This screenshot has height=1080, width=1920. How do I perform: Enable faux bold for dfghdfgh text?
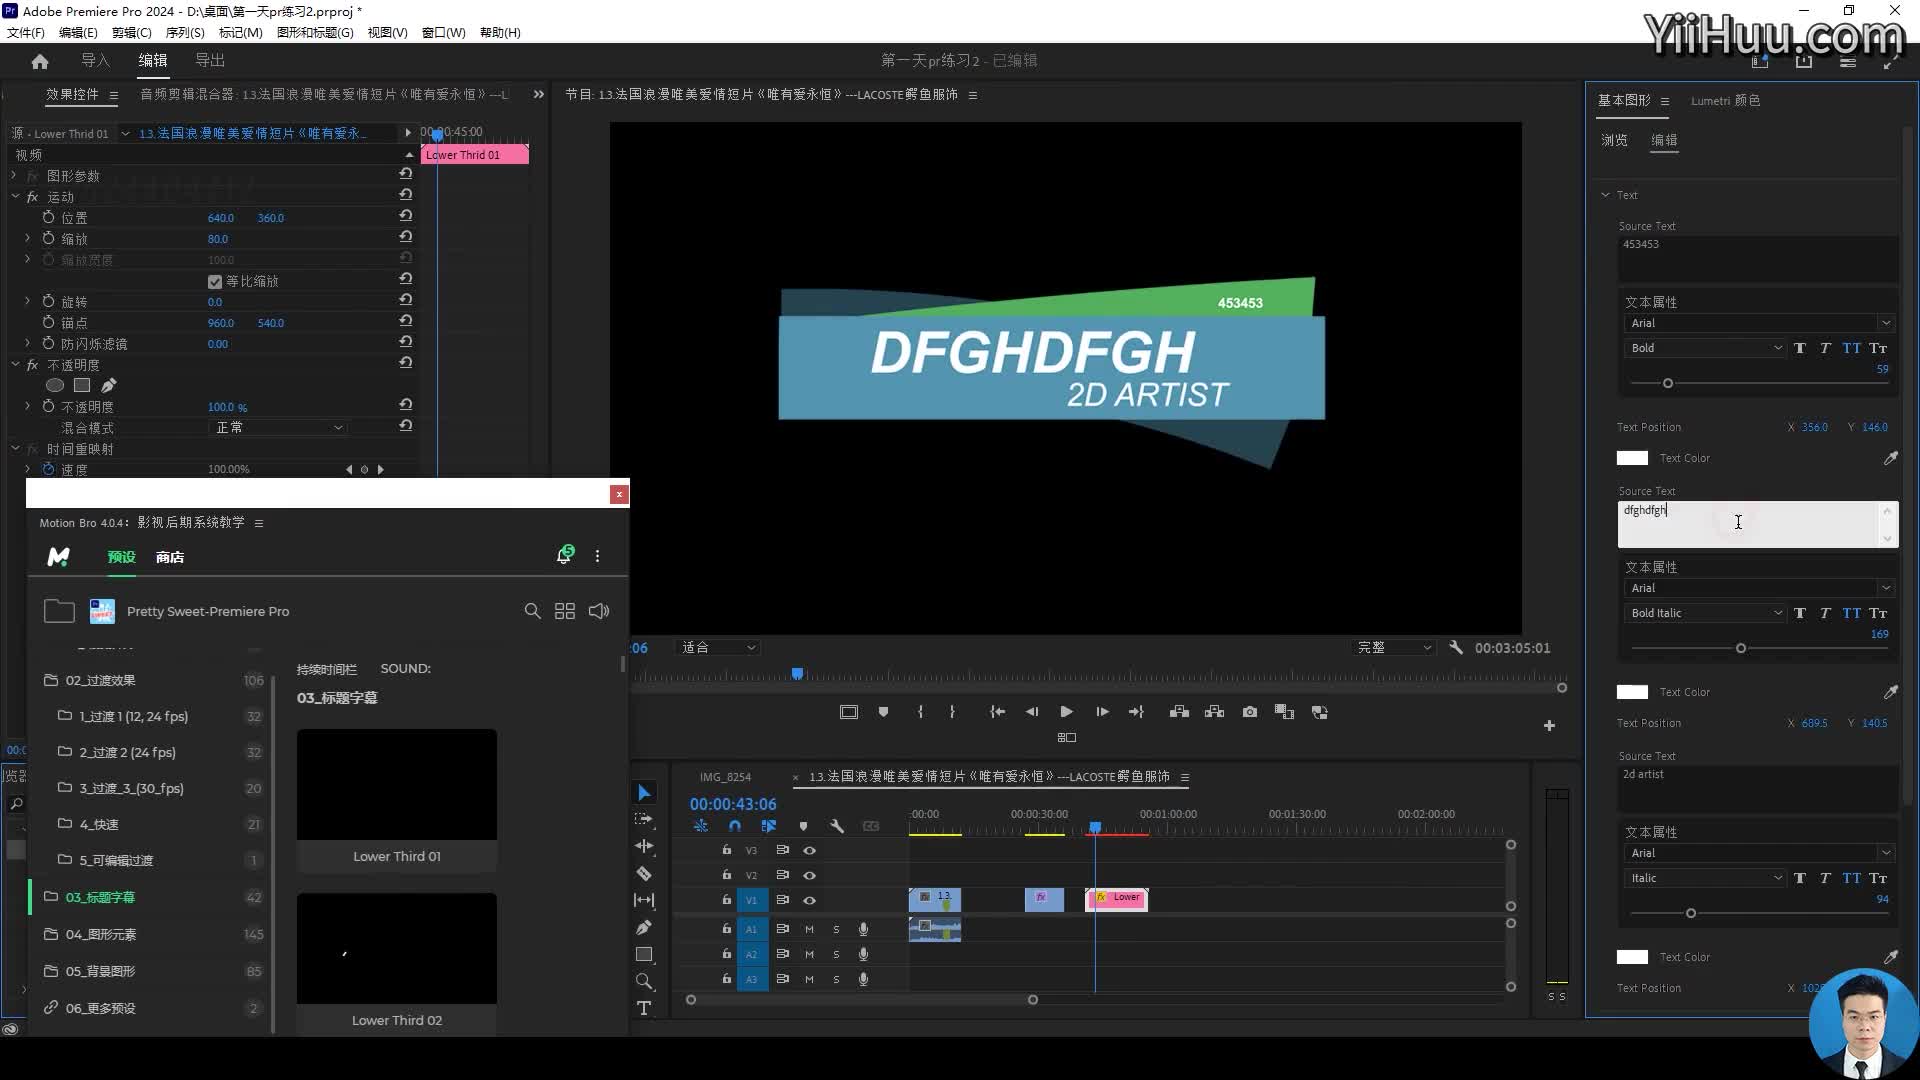pos(1800,613)
